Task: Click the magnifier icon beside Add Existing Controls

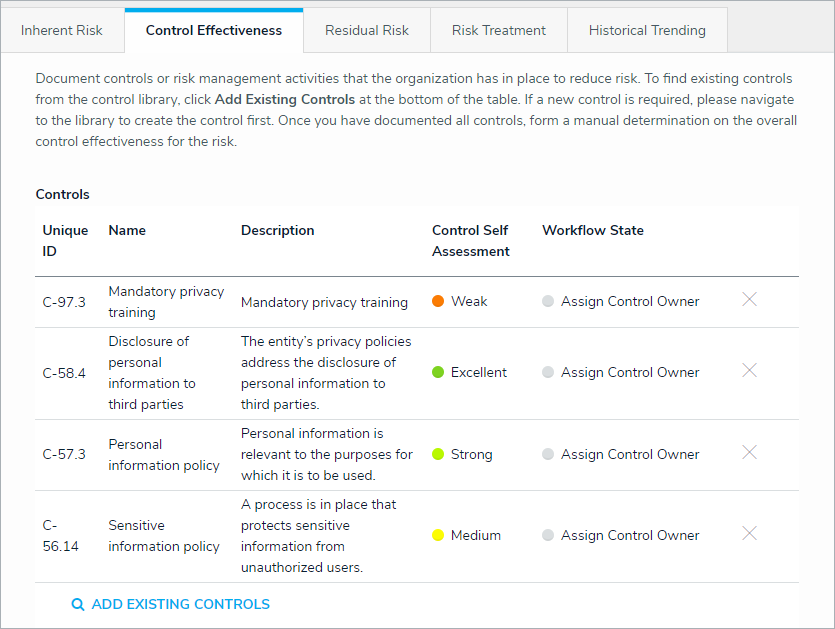Action: coord(78,605)
